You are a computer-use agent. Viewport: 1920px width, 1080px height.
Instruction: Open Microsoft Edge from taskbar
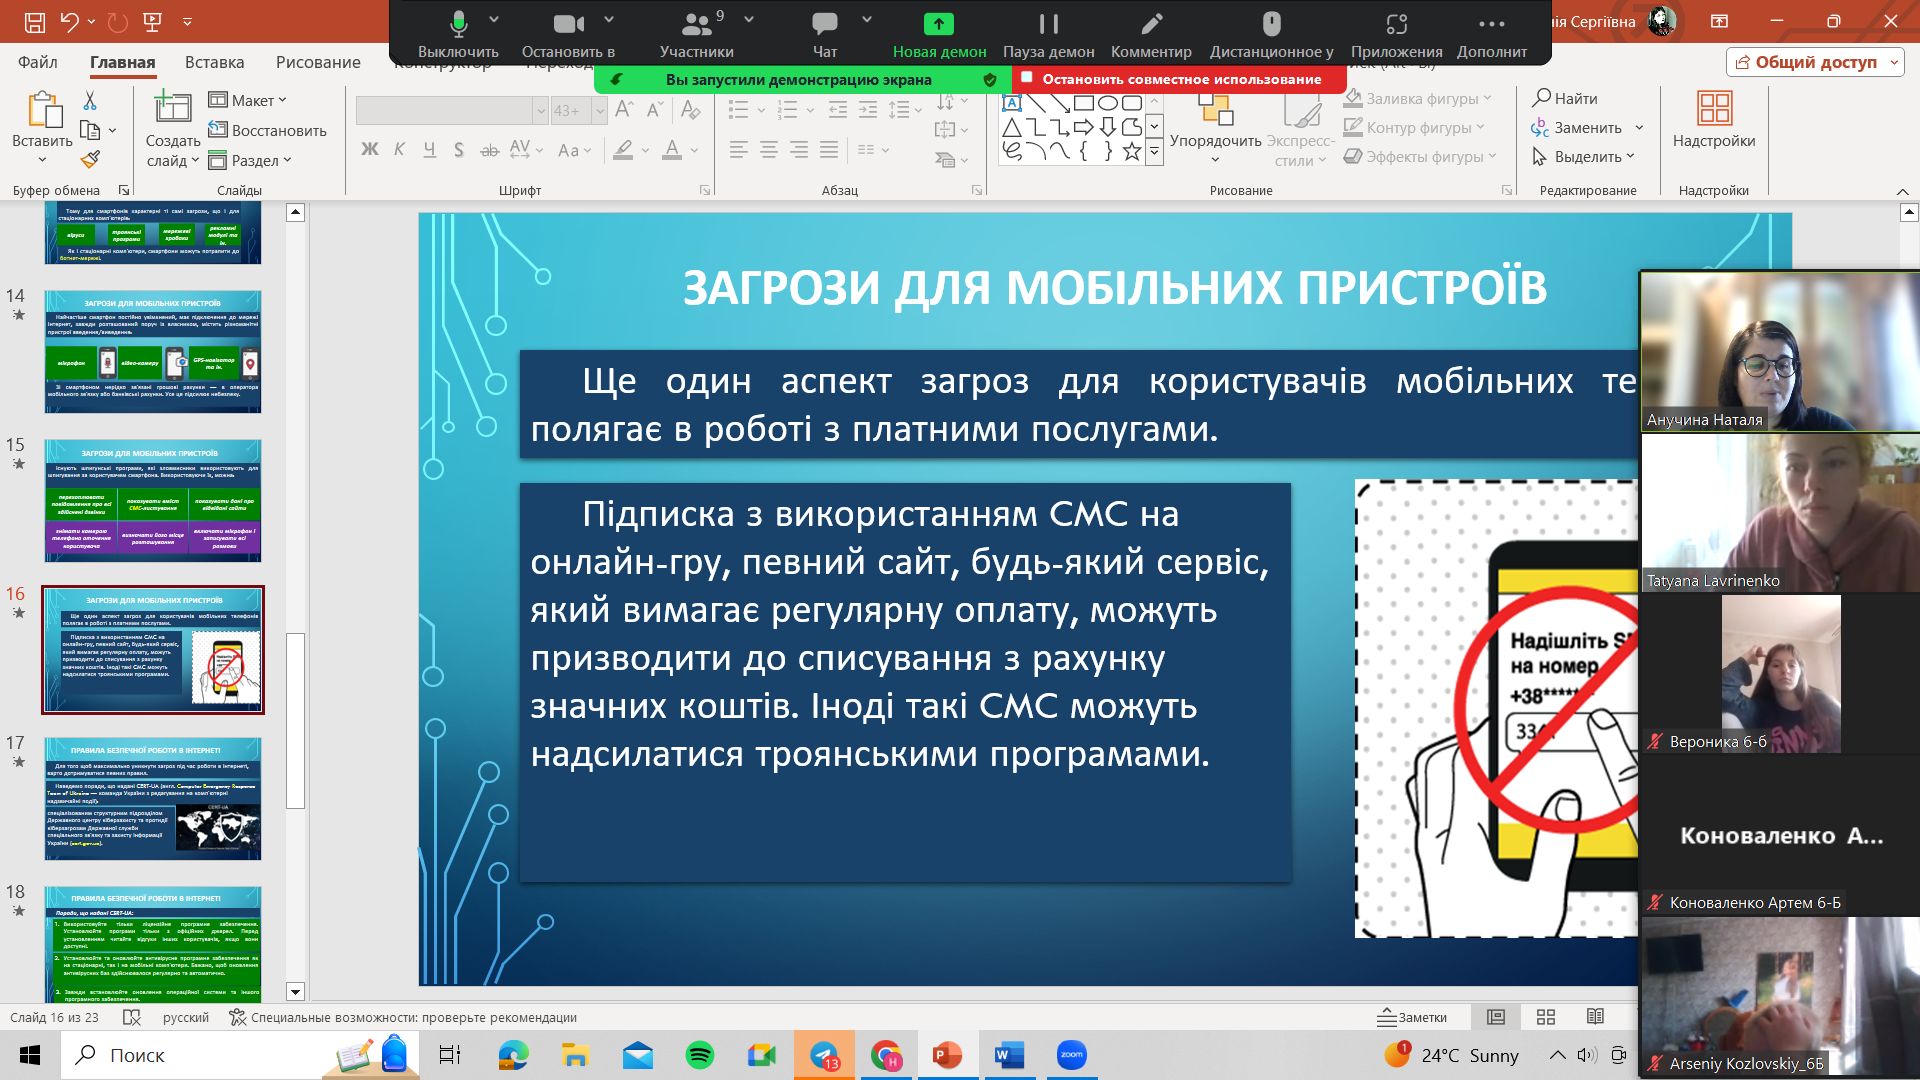tap(513, 1055)
